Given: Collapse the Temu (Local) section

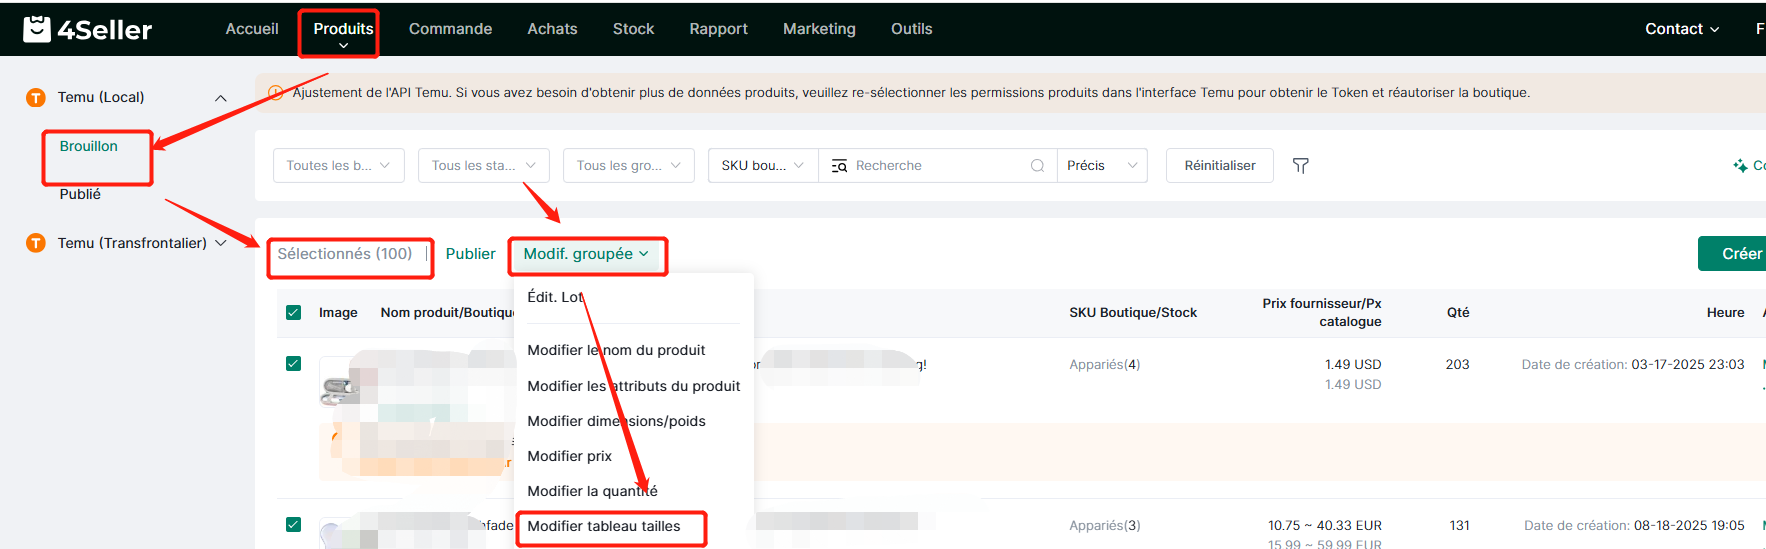Looking at the screenshot, I should coord(221,98).
